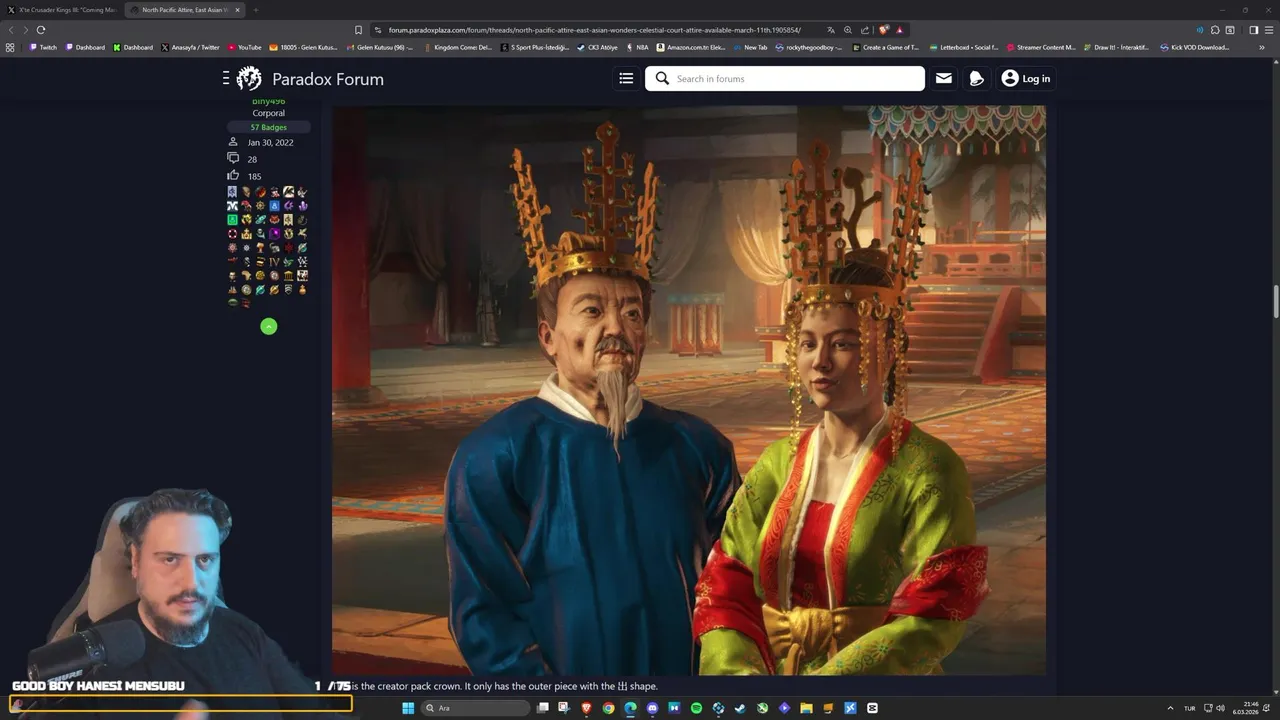This screenshot has height=720, width=1280.
Task: Open the CK3 Atölye bookmark
Action: pos(597,47)
